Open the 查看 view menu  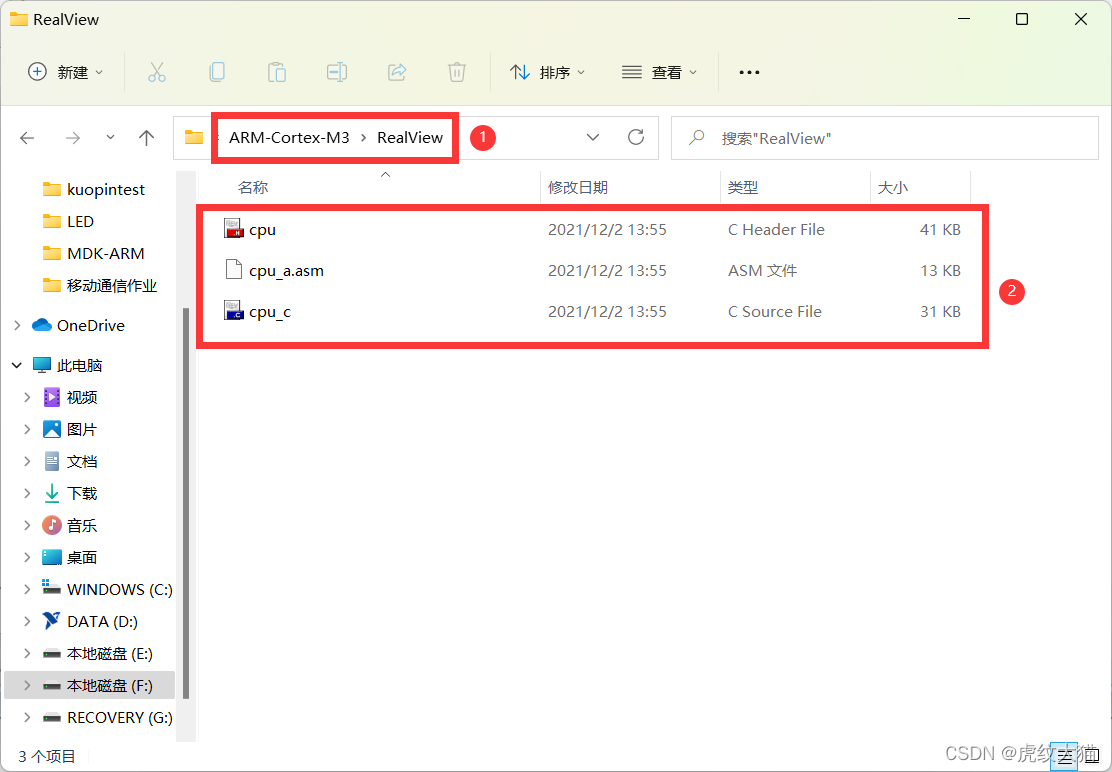click(x=660, y=72)
